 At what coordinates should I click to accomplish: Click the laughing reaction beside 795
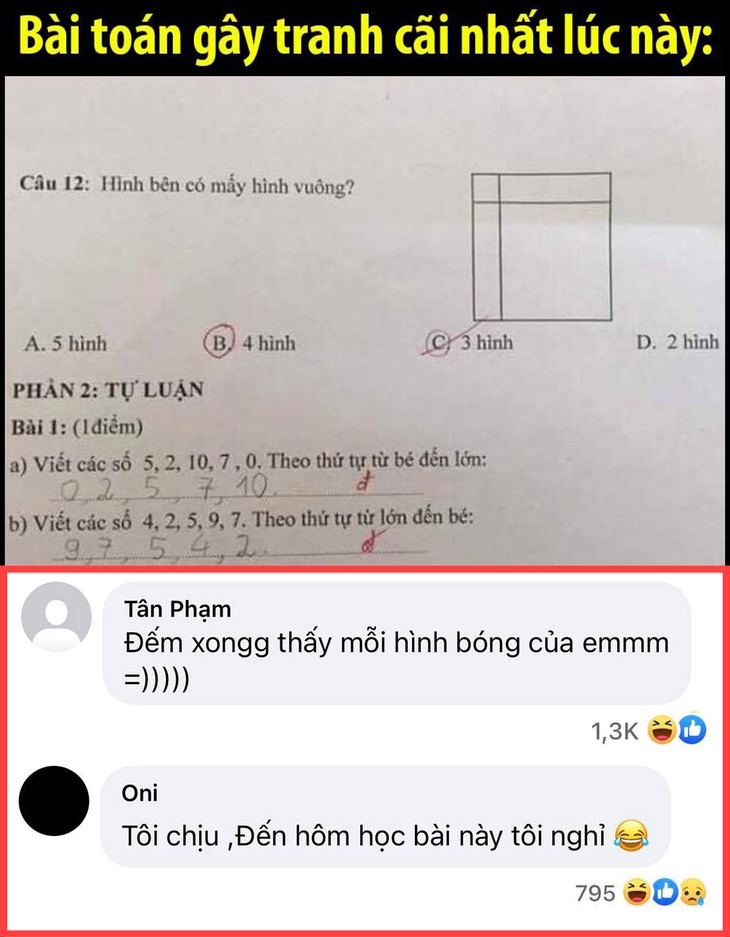tap(637, 893)
